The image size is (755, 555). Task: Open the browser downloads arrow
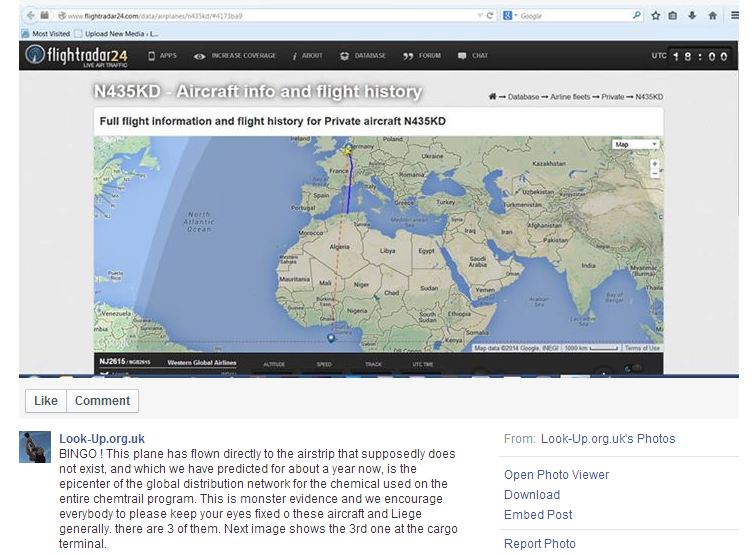click(692, 15)
